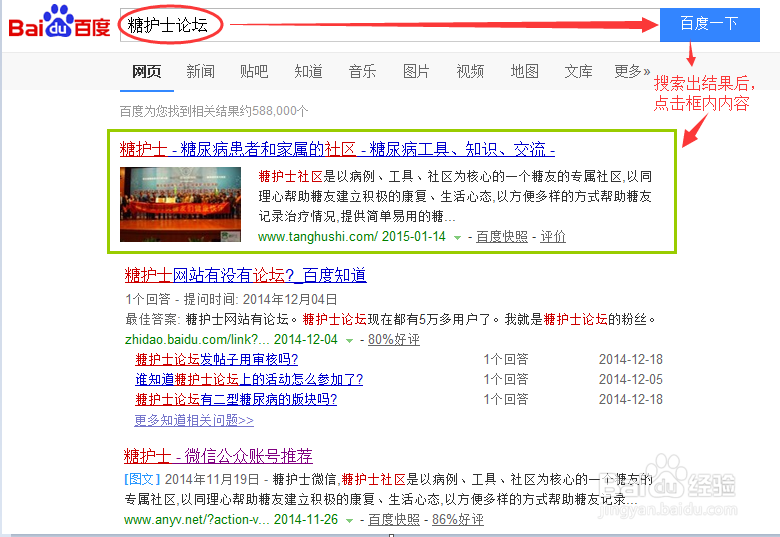Click the 百度为您找到相关结果约588,000个 result count text
Image resolution: width=780 pixels, height=537 pixels.
[214, 111]
